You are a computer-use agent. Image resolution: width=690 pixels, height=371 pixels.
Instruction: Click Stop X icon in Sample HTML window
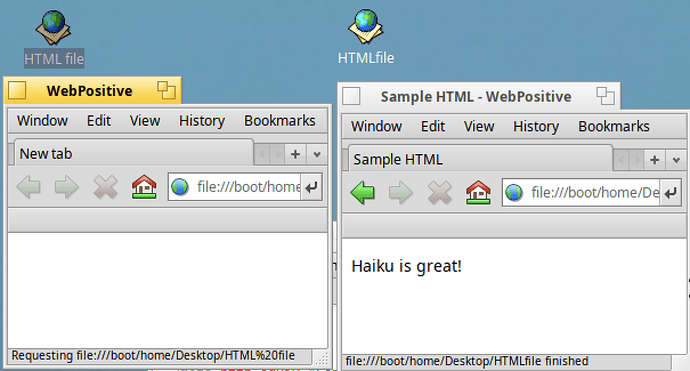point(440,193)
